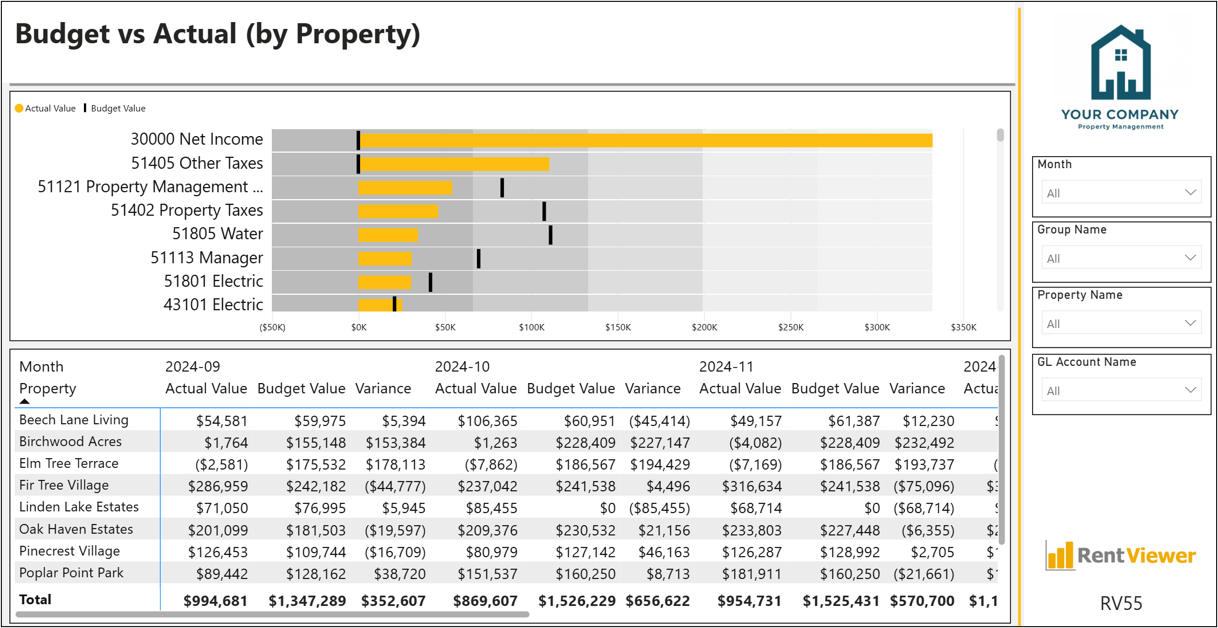Image resolution: width=1218 pixels, height=628 pixels.
Task: Select the 51405 Other Taxes actual bar
Action: pyautogui.click(x=454, y=164)
